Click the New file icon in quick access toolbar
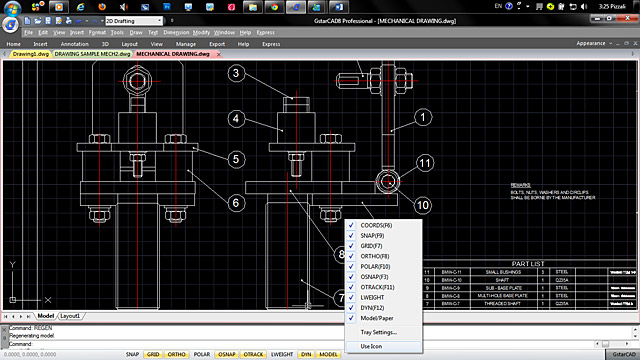640x360 pixels. tap(27, 21)
